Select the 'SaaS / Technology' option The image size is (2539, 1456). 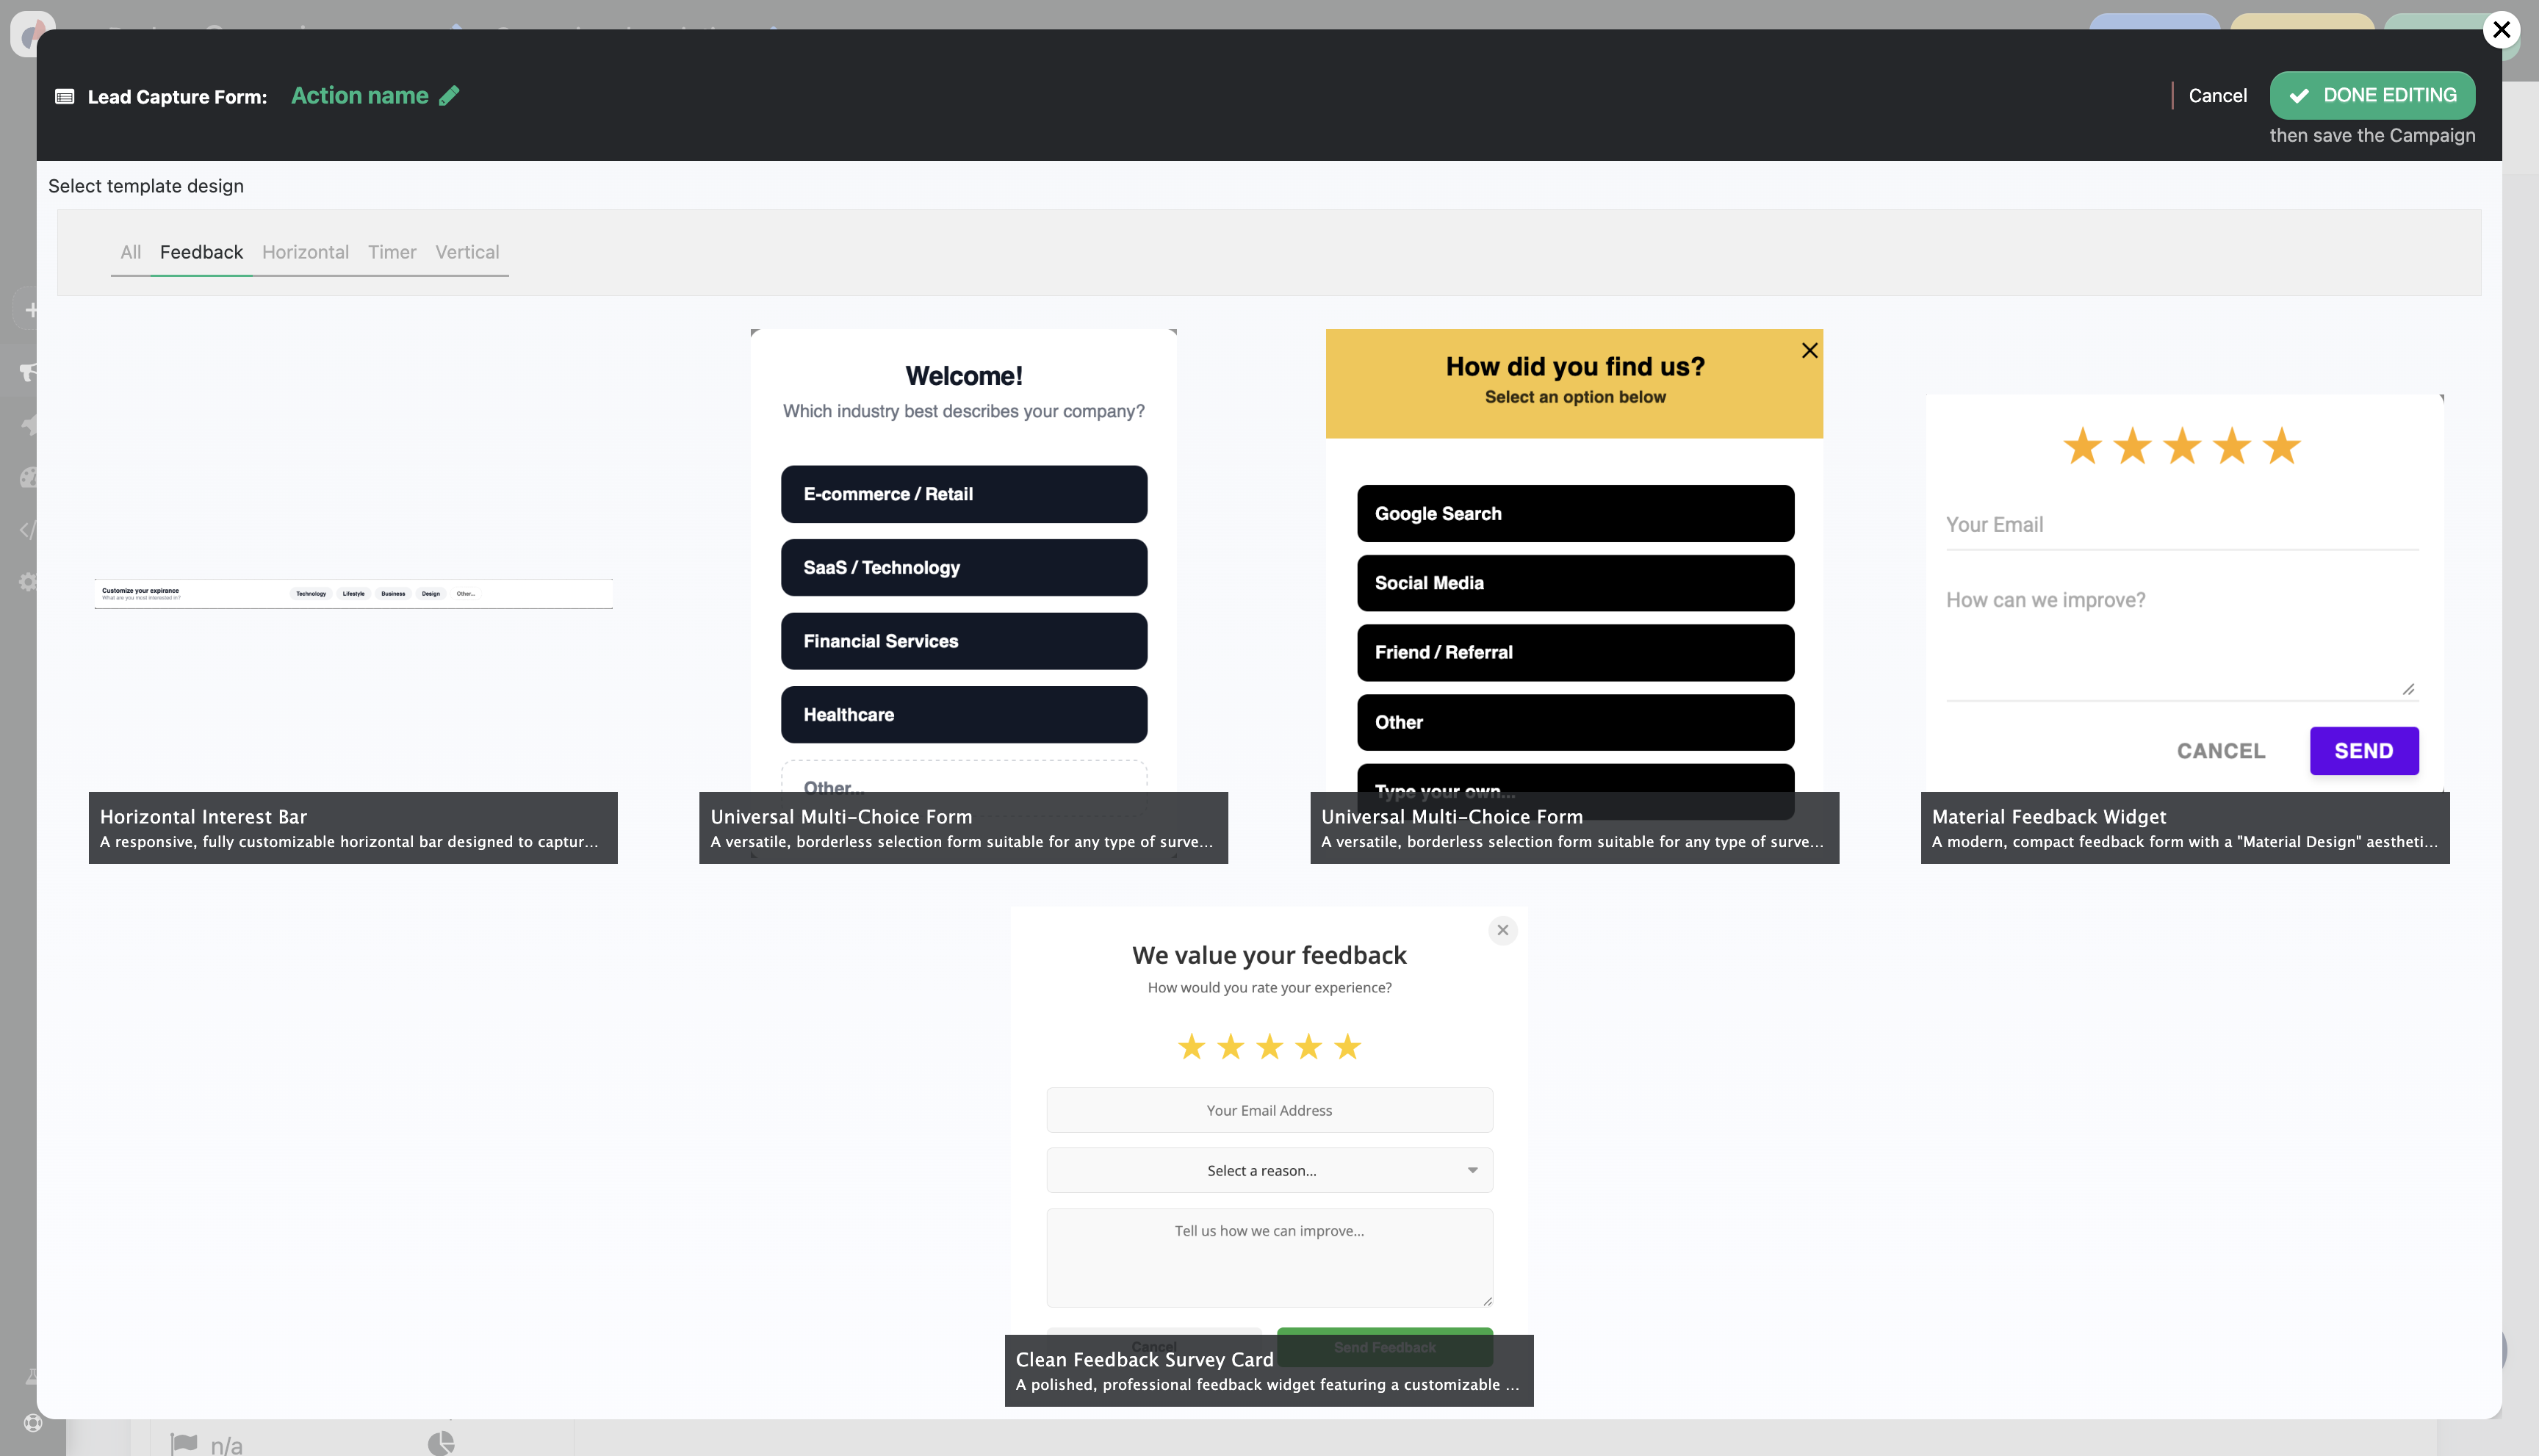point(963,567)
